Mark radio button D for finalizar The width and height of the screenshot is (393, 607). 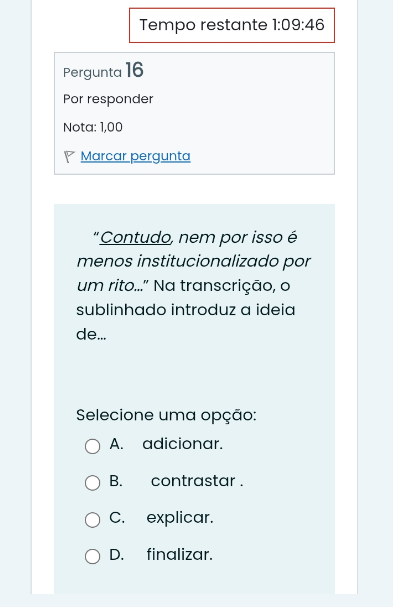click(x=93, y=556)
